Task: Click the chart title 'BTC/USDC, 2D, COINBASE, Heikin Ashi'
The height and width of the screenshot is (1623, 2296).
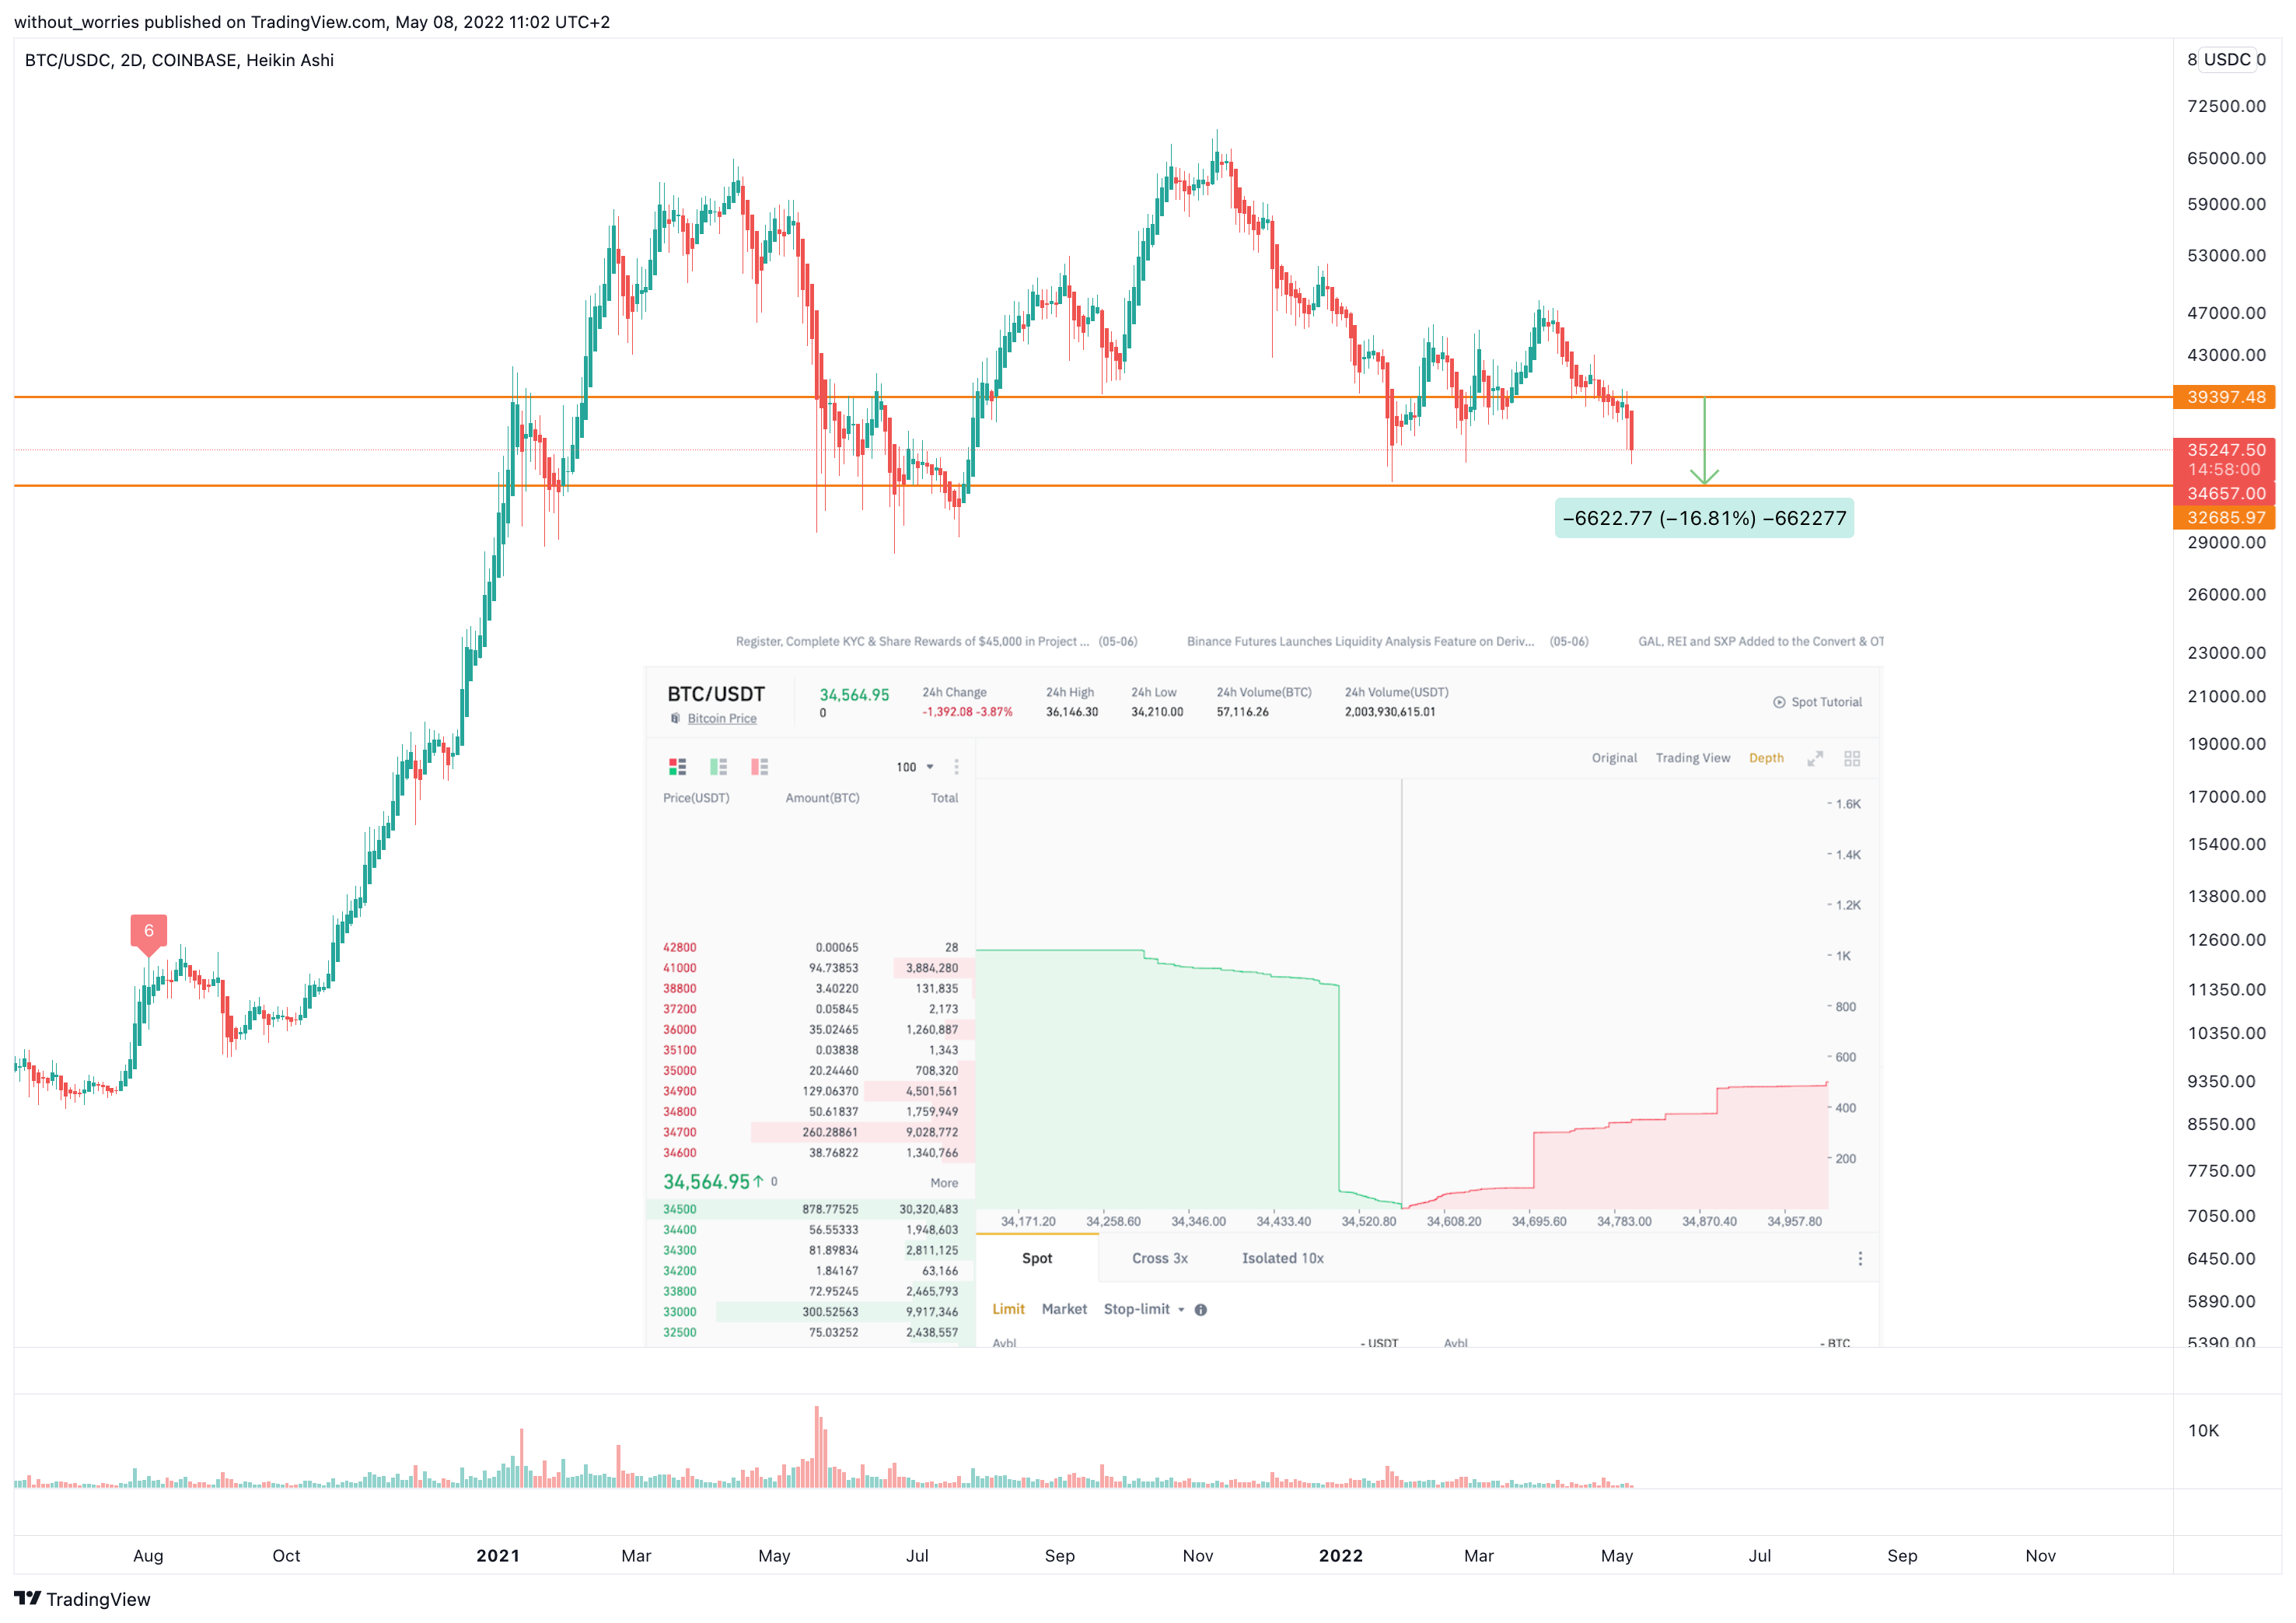Action: tap(179, 60)
